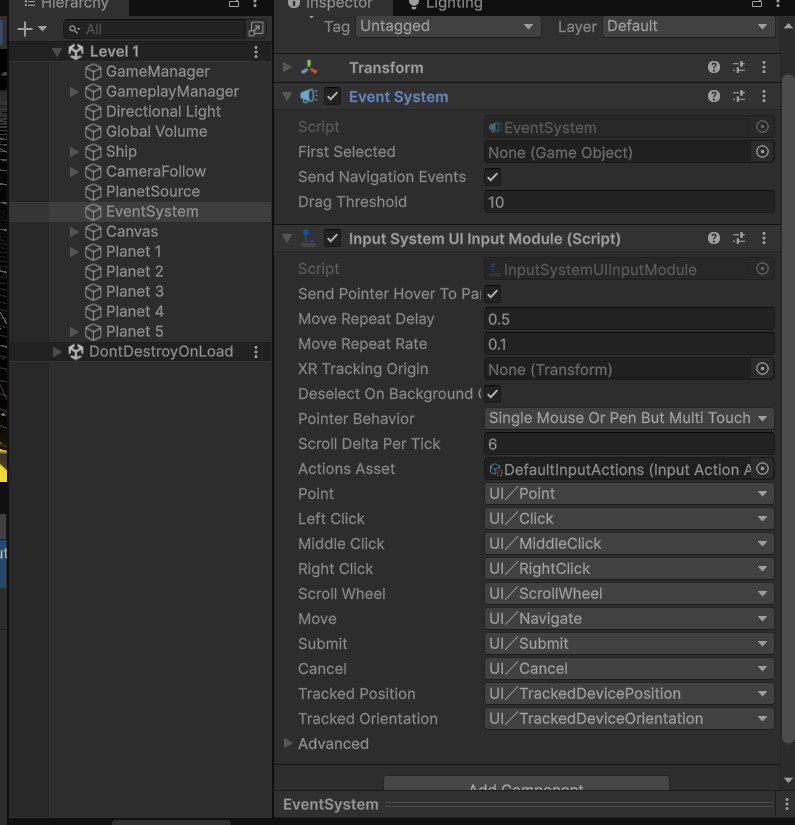The image size is (795, 825).
Task: Click object picker for First Selected field
Action: coord(762,152)
